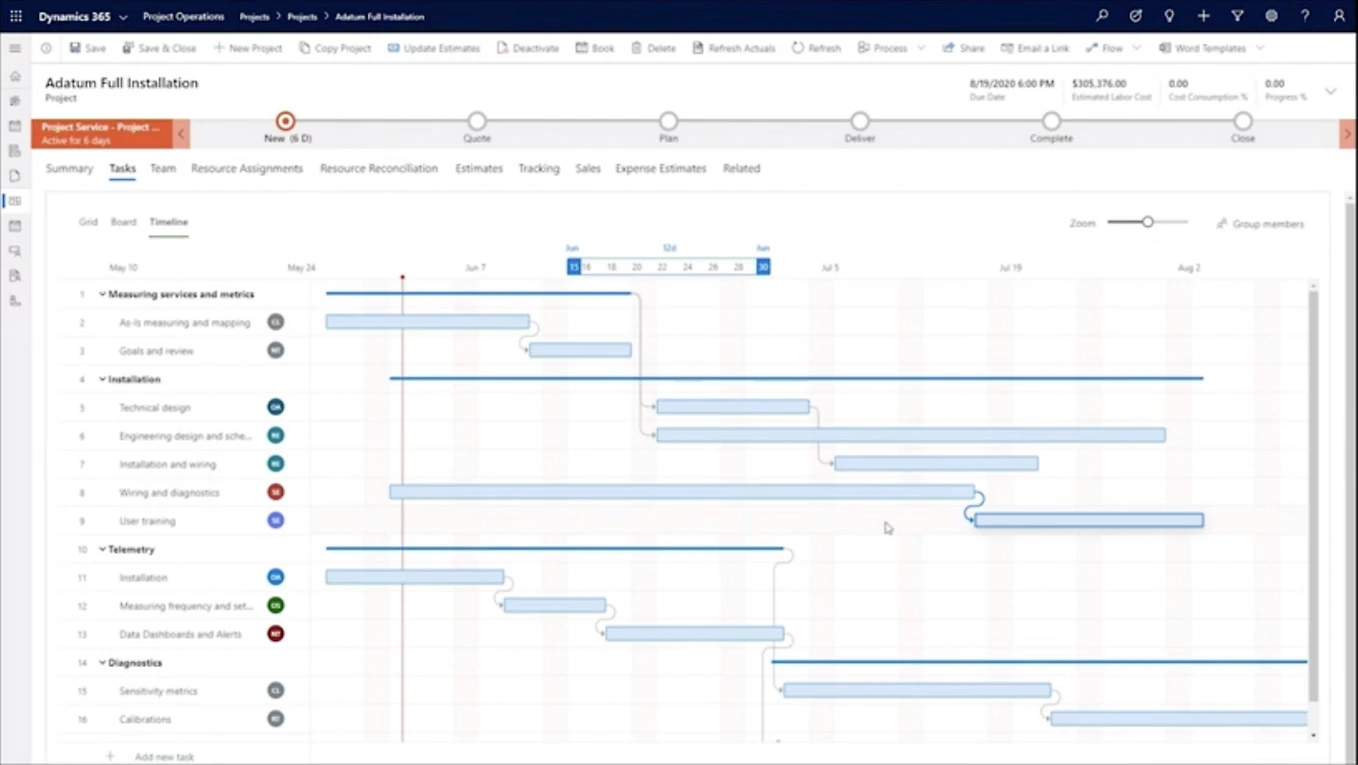This screenshot has height=765, width=1358.
Task: Switch to the Board view
Action: tap(123, 222)
